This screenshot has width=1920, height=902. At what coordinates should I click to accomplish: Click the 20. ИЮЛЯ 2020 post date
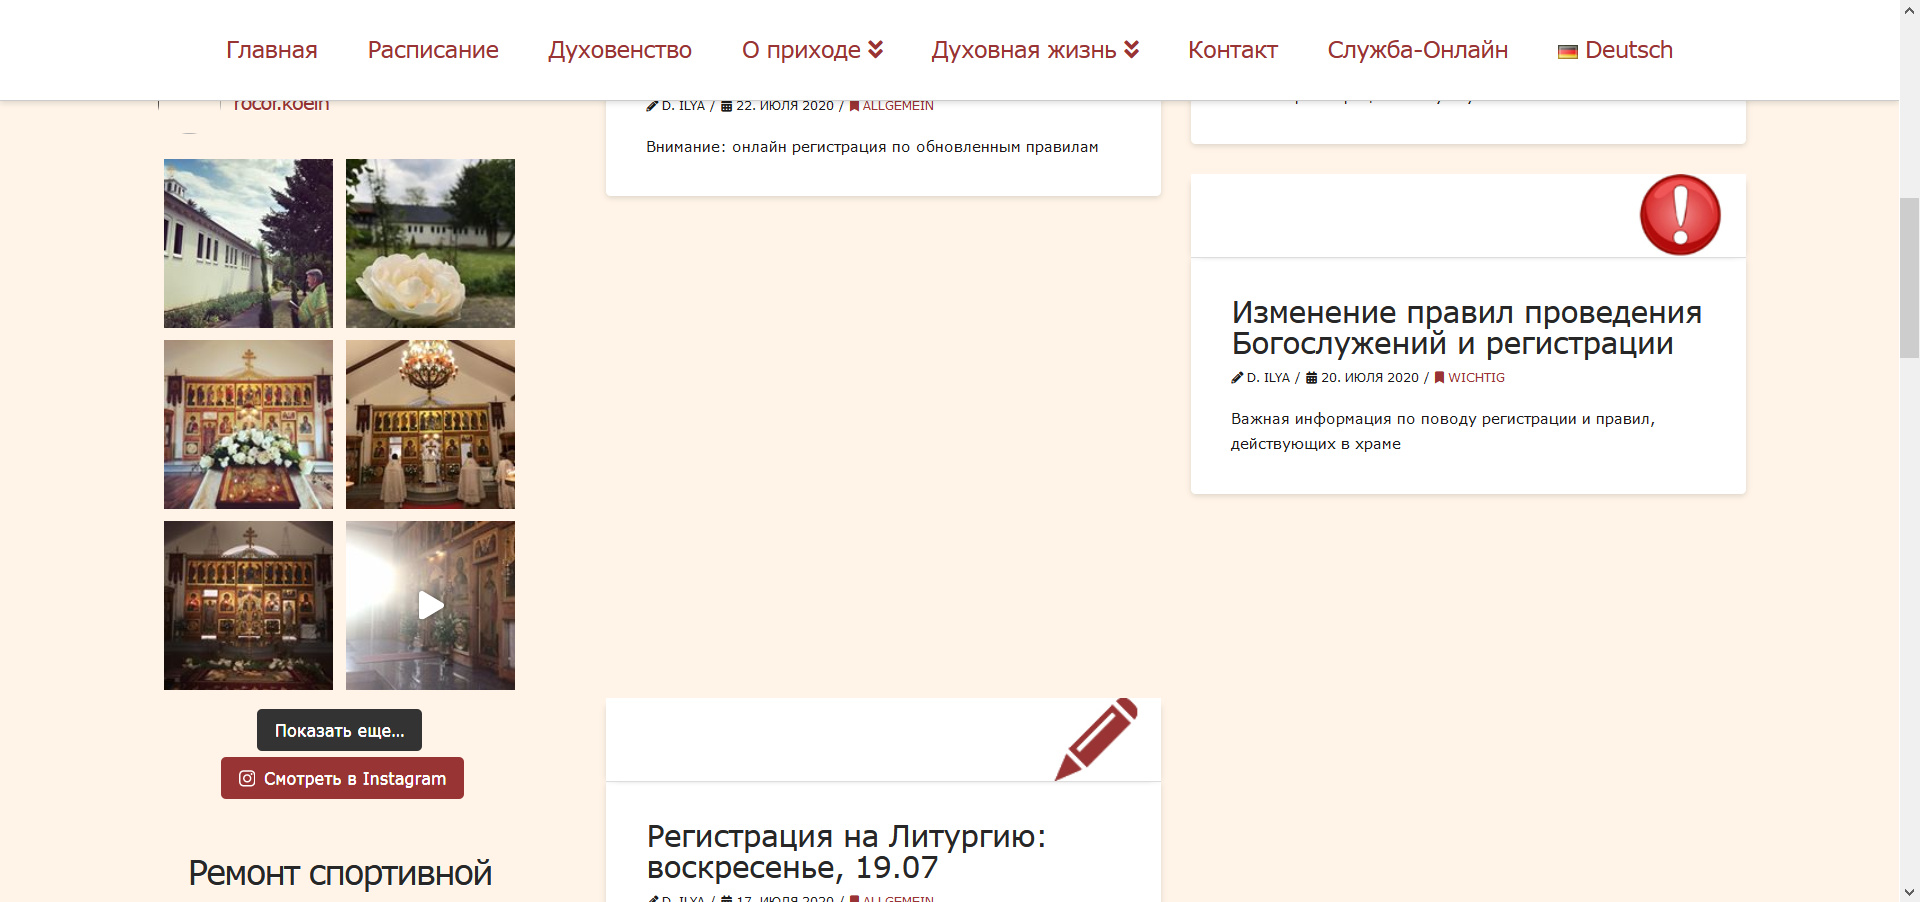coord(1370,378)
